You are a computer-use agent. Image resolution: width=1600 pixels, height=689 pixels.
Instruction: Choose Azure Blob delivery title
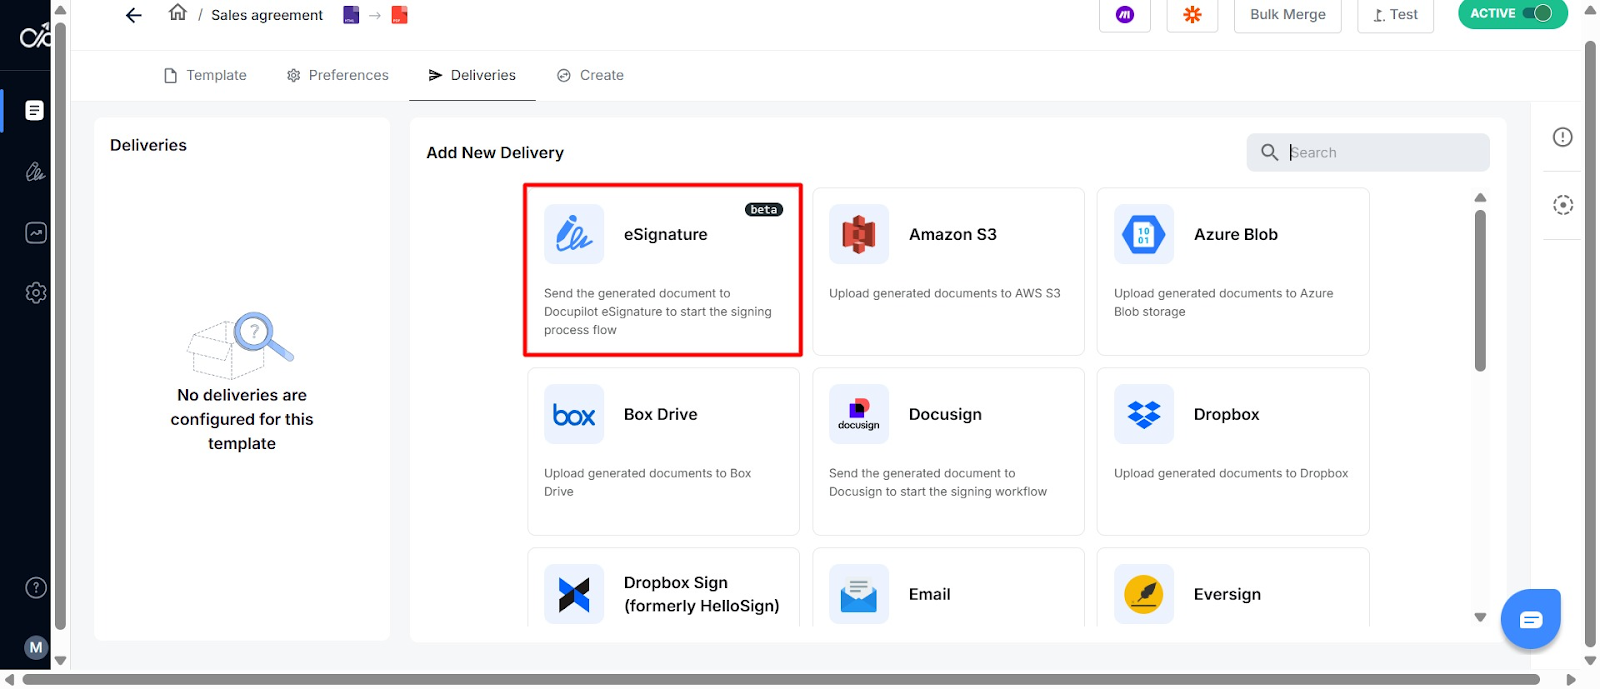click(1236, 234)
